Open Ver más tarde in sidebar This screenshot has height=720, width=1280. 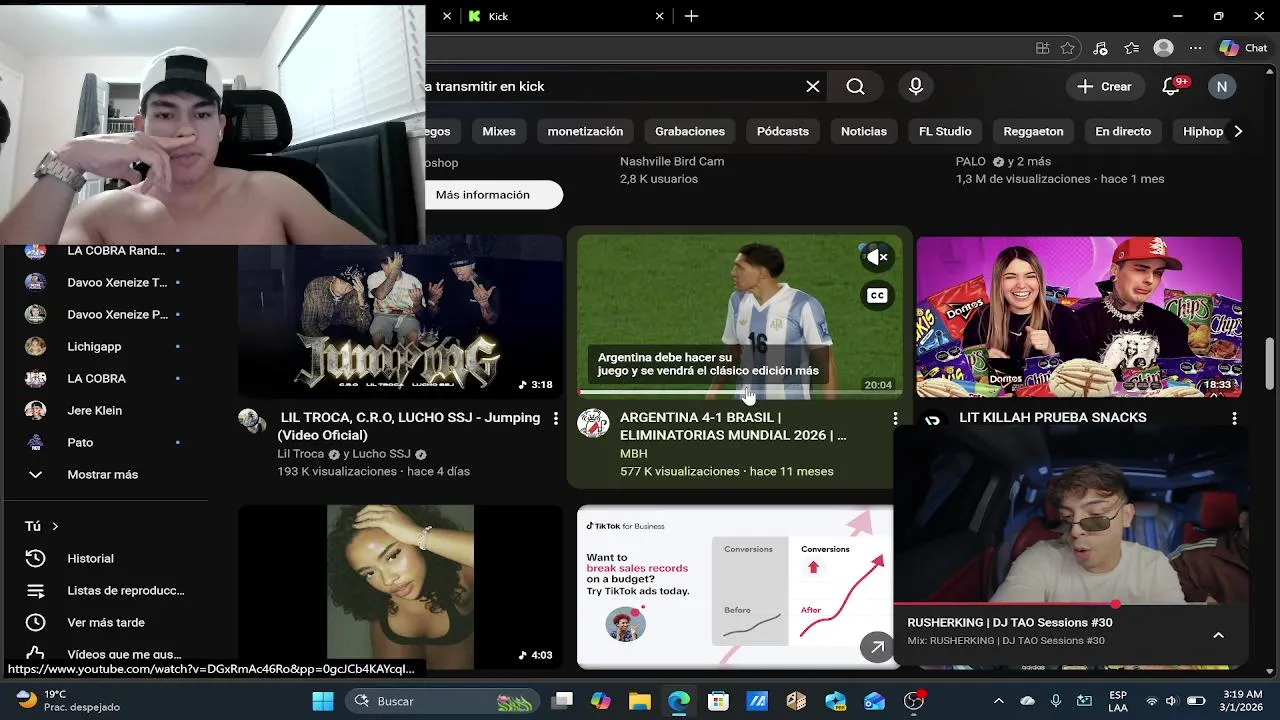coord(105,622)
